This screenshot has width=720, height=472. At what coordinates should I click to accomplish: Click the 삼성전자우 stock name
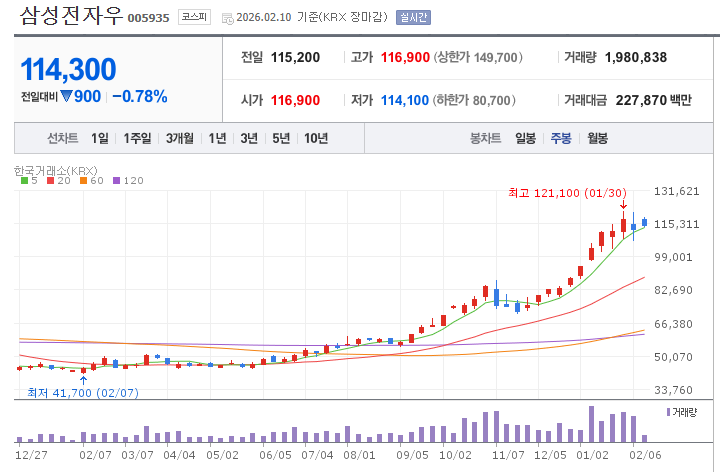70,17
